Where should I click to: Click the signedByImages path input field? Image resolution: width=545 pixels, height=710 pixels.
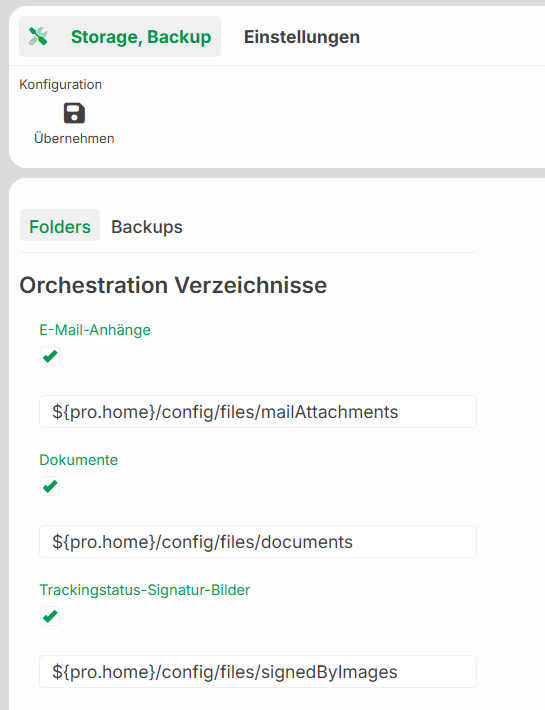[258, 672]
